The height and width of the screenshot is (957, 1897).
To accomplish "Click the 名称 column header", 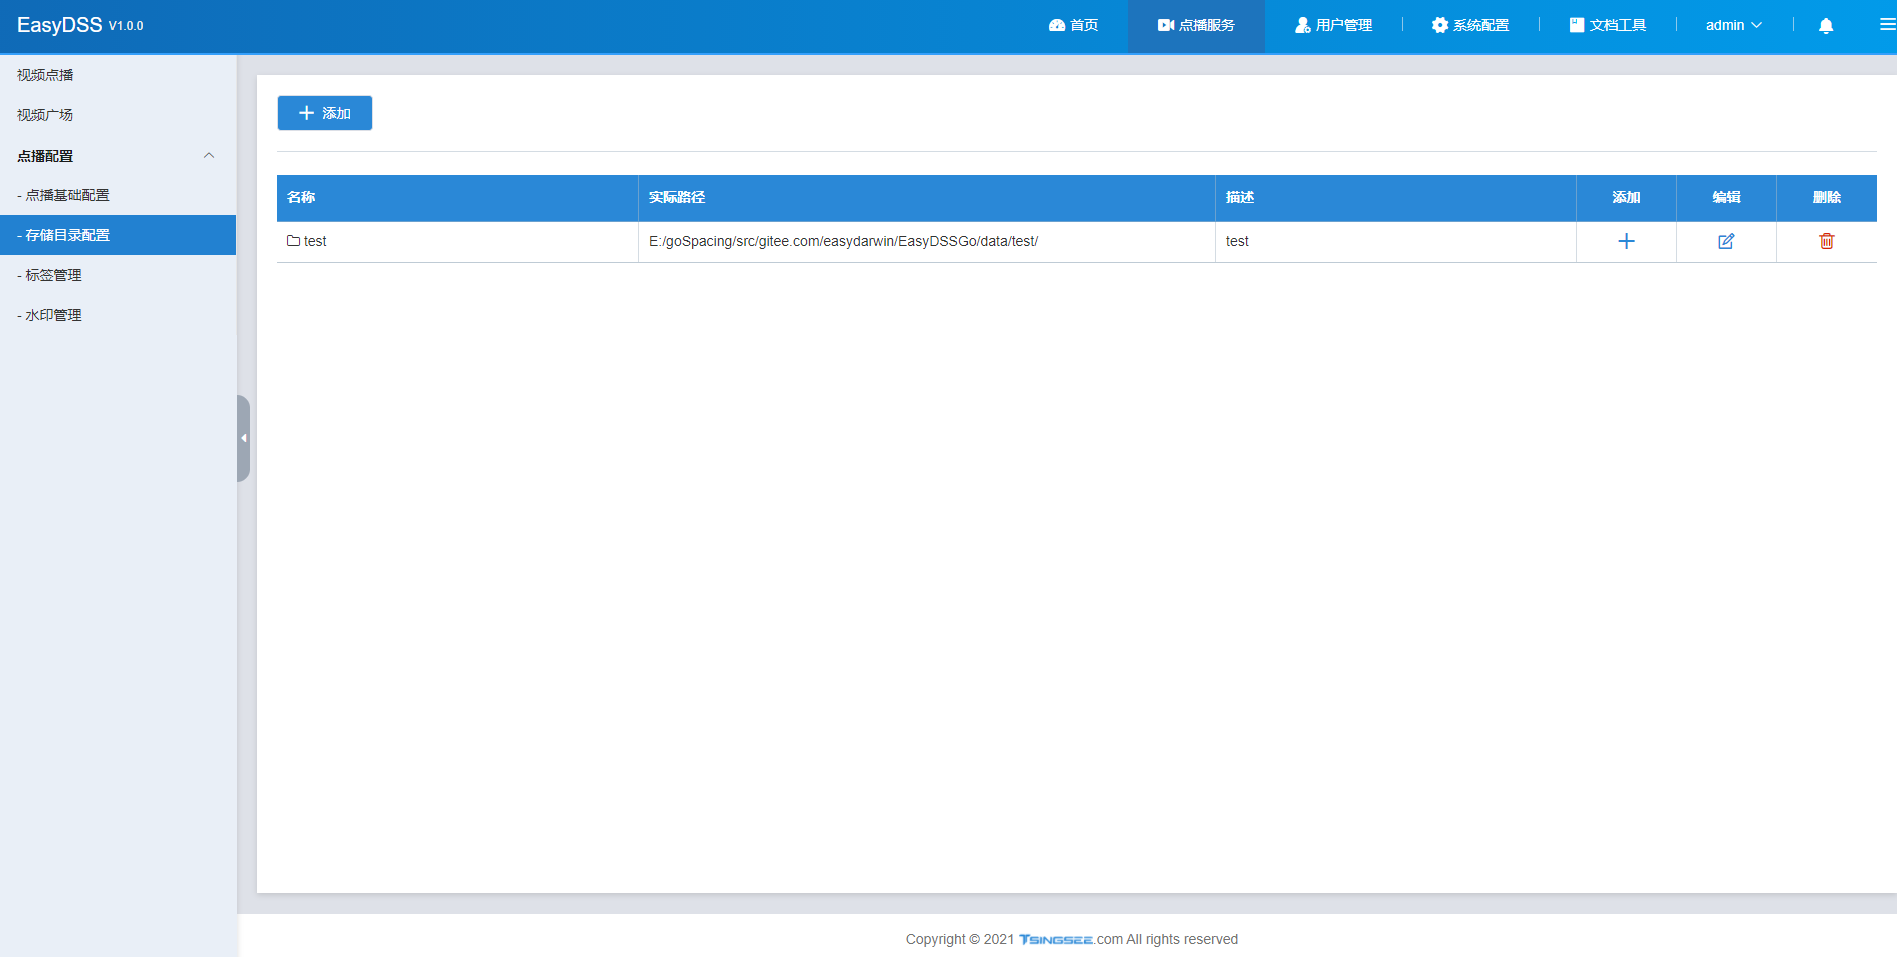I will coord(457,197).
